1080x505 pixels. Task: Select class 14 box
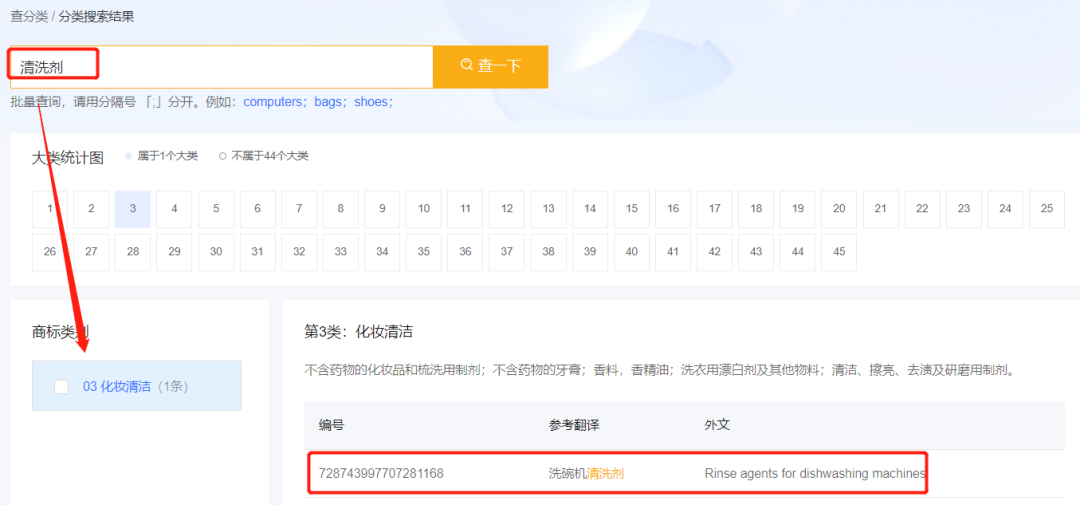pos(590,209)
